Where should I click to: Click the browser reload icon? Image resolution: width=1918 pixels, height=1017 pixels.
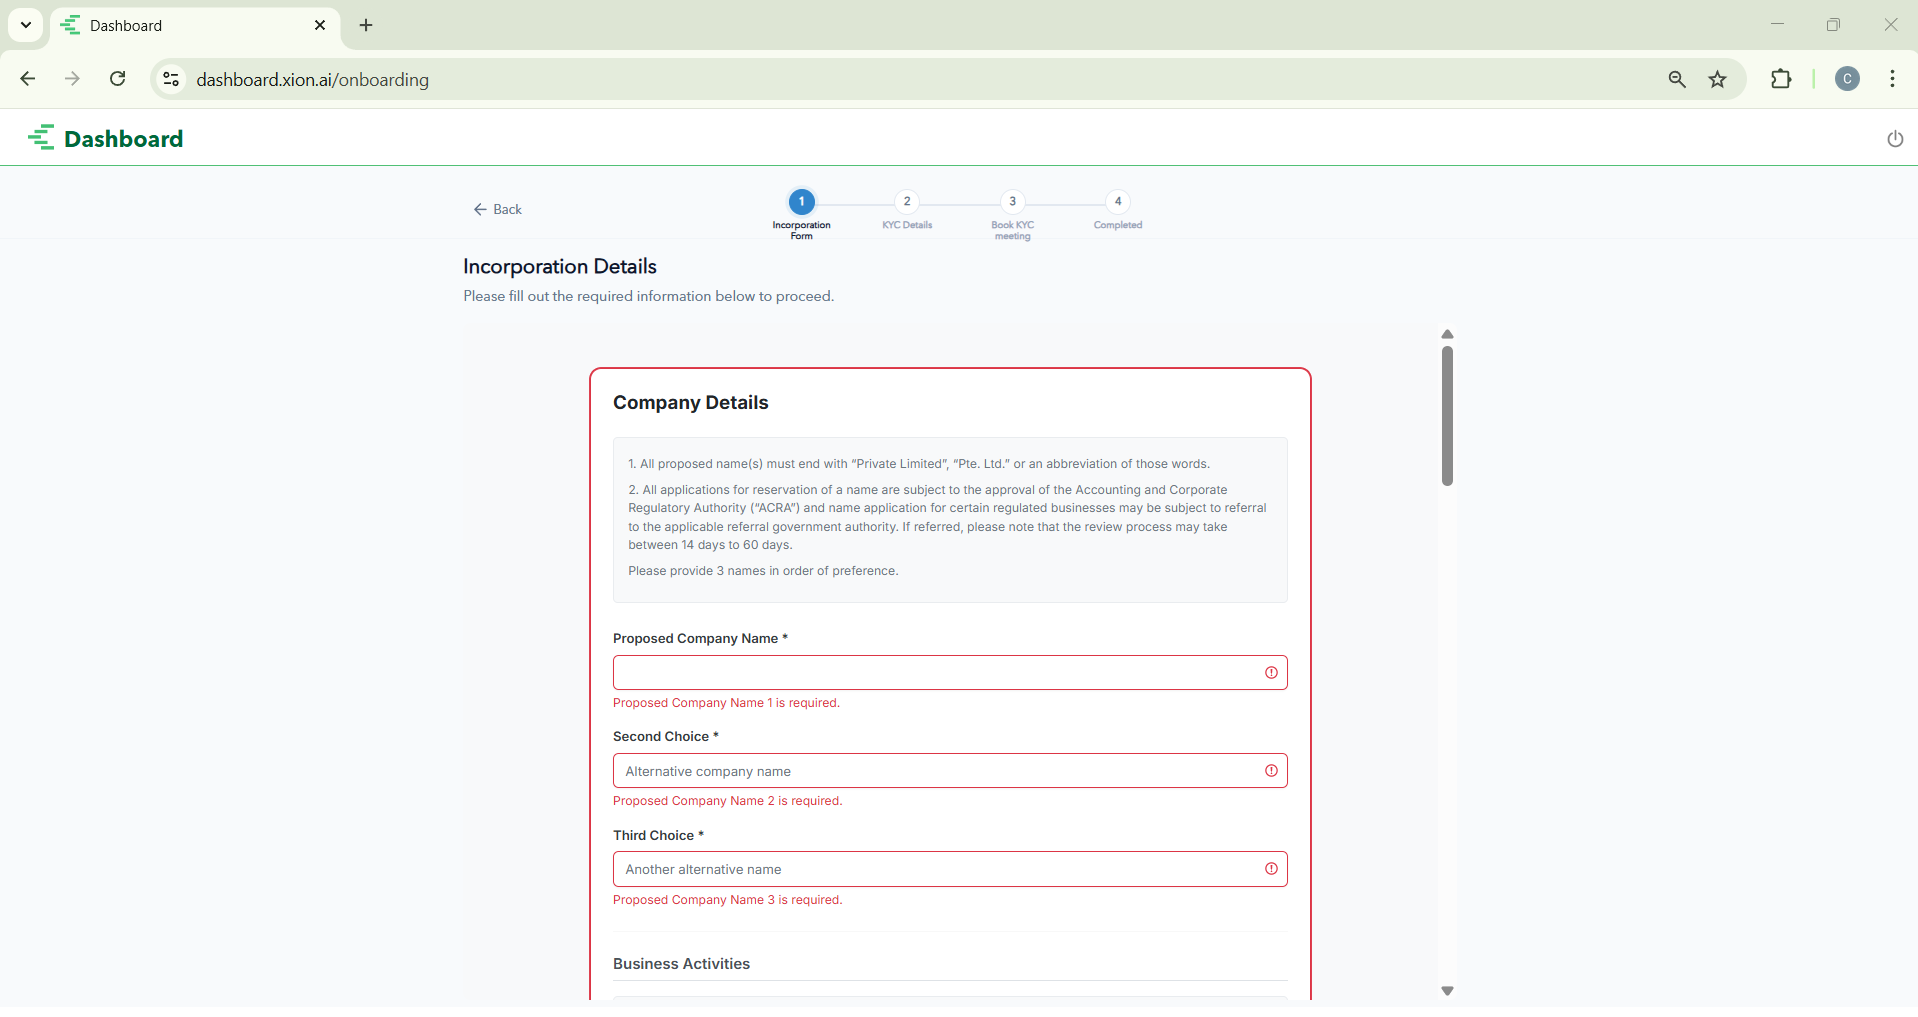tap(118, 79)
